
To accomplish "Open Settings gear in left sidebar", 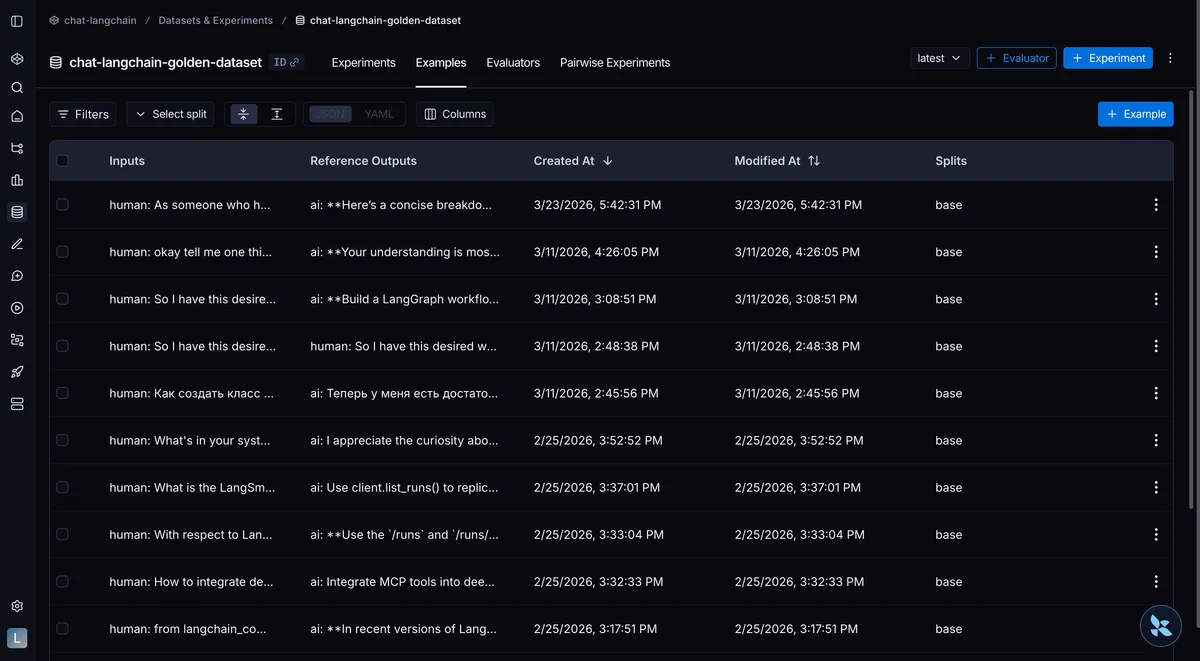I will 17,606.
